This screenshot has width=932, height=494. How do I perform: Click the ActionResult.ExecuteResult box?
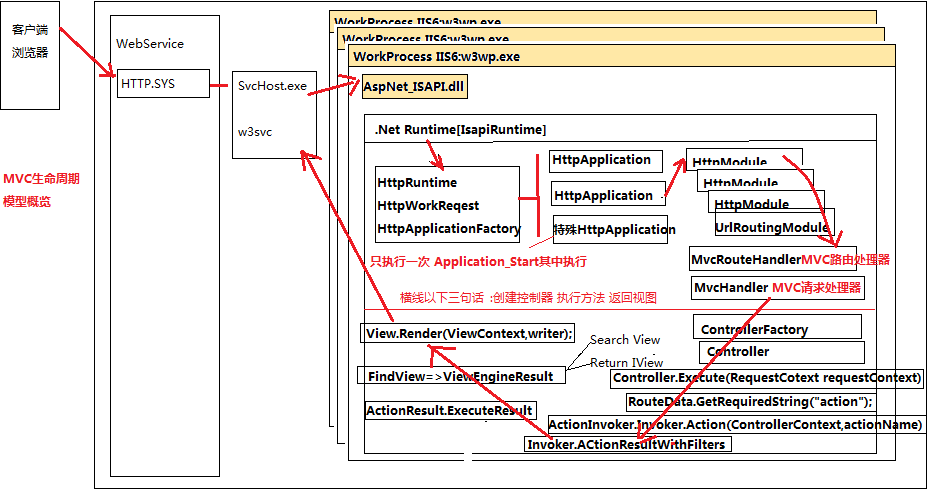[451, 410]
